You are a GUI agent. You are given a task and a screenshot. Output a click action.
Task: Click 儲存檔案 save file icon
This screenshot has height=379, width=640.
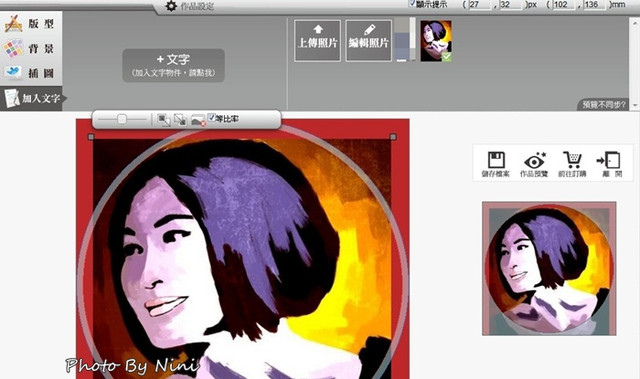[x=496, y=164]
